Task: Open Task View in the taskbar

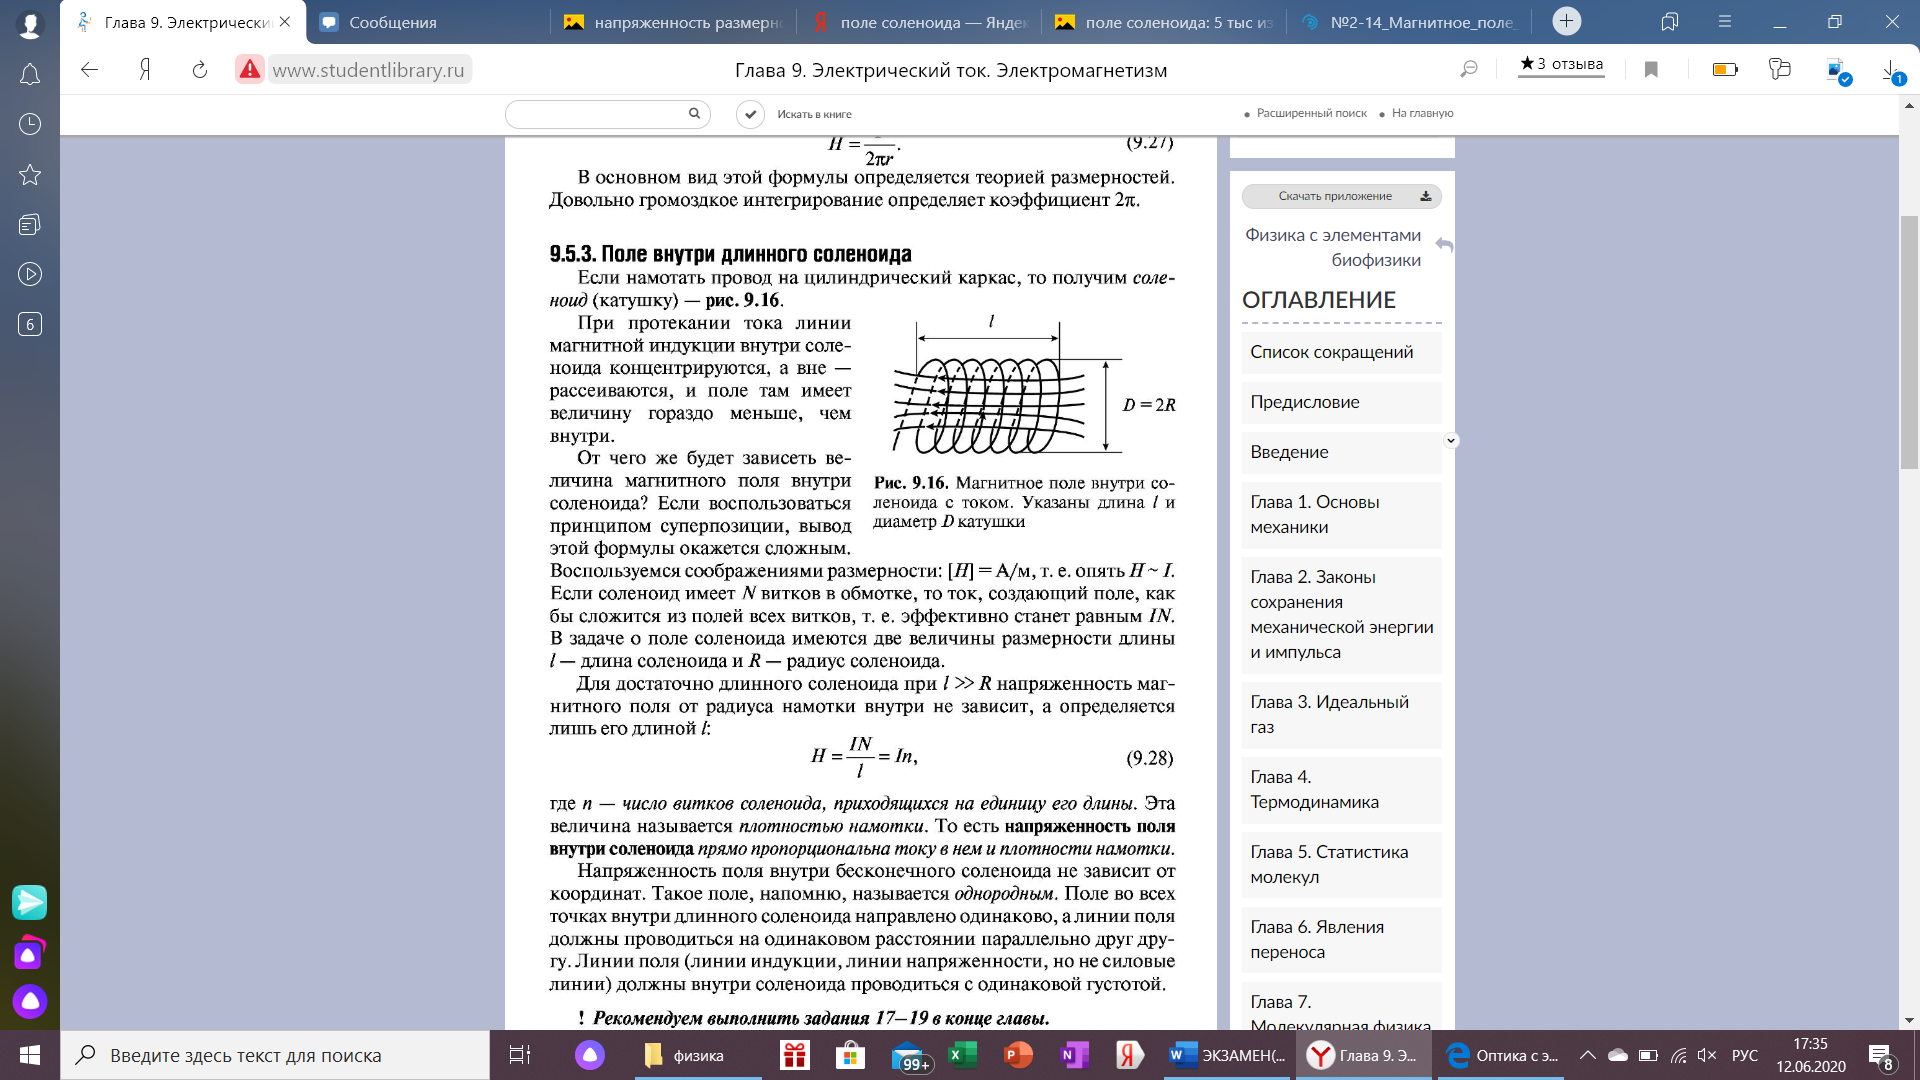Action: (x=520, y=1055)
